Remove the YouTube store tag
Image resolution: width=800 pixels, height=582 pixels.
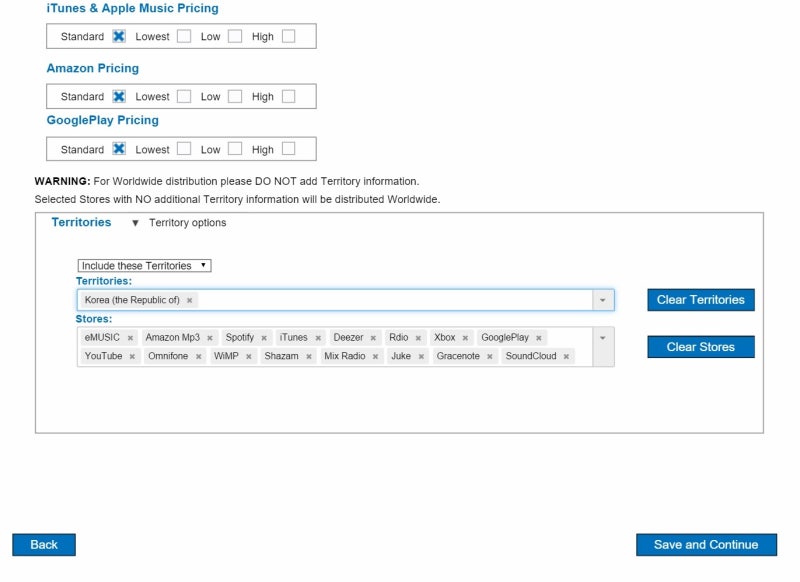[x=132, y=357]
